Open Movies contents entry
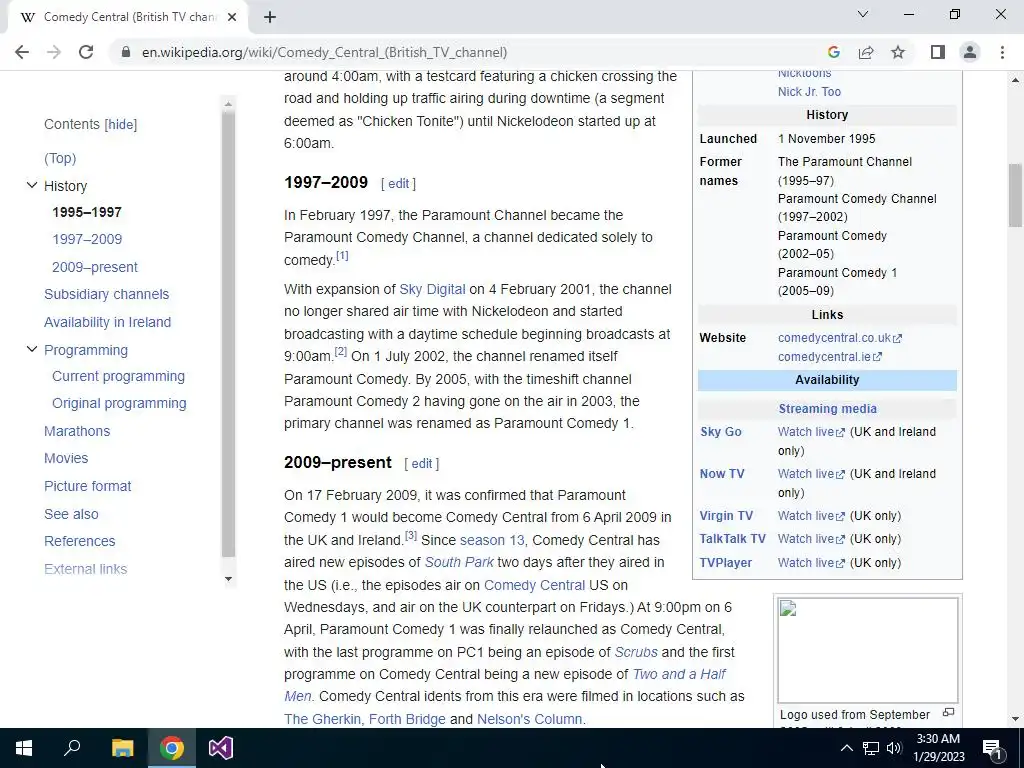 (x=66, y=458)
